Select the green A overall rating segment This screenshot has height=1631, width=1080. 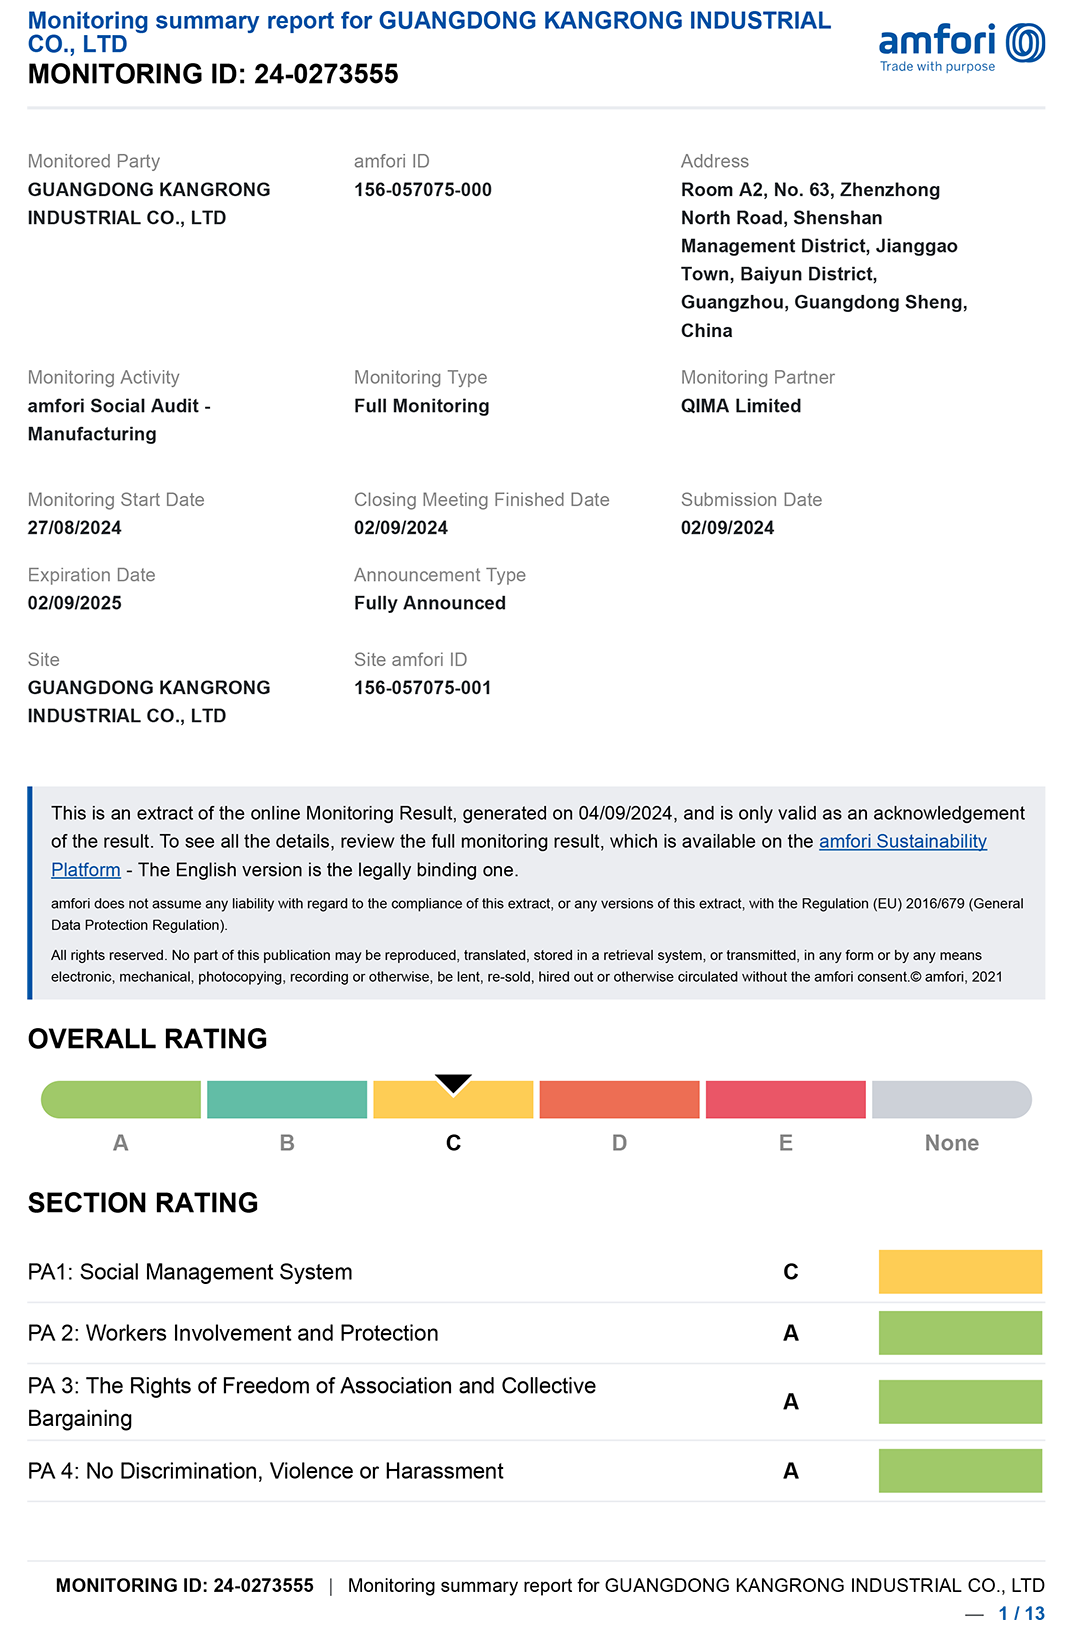tap(121, 1099)
